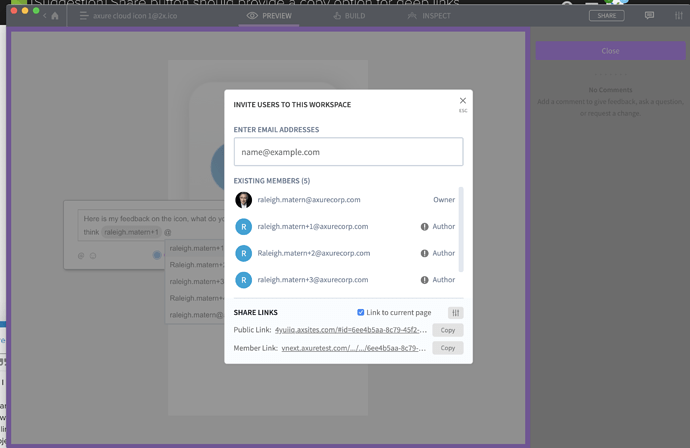Click the comments icon in top toolbar
The image size is (690, 448).
pyautogui.click(x=649, y=16)
